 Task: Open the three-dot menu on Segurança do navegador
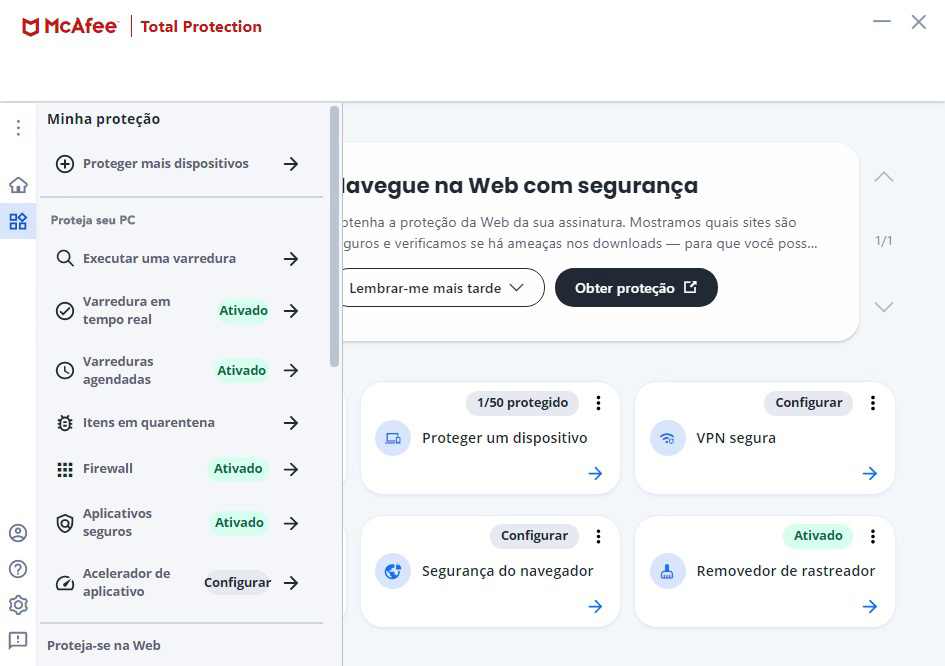coord(598,536)
